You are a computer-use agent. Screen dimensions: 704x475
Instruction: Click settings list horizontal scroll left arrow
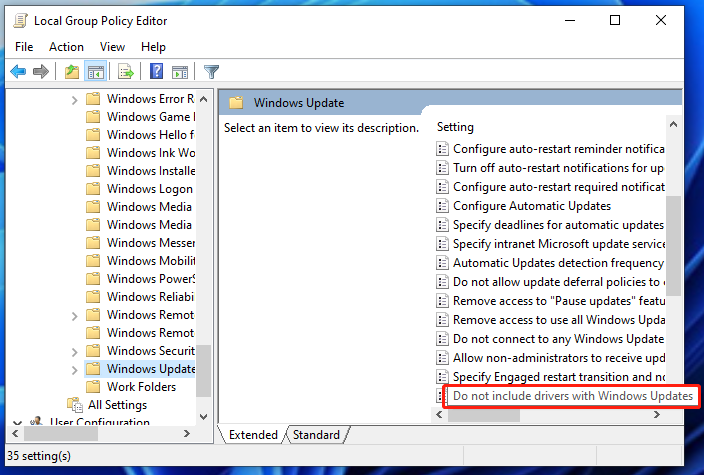click(x=440, y=415)
